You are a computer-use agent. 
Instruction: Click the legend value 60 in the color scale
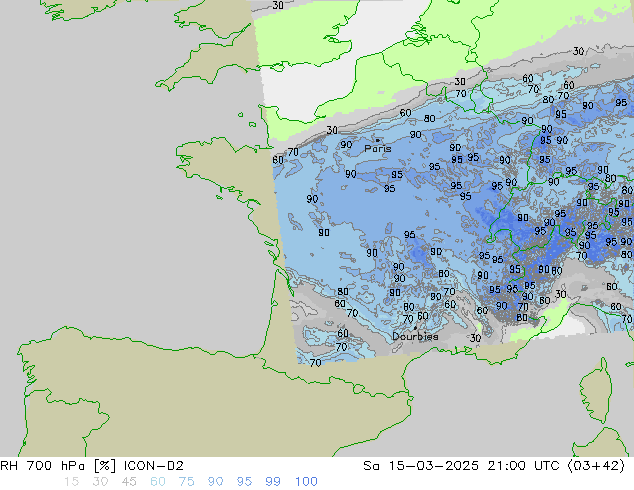[x=158, y=482]
